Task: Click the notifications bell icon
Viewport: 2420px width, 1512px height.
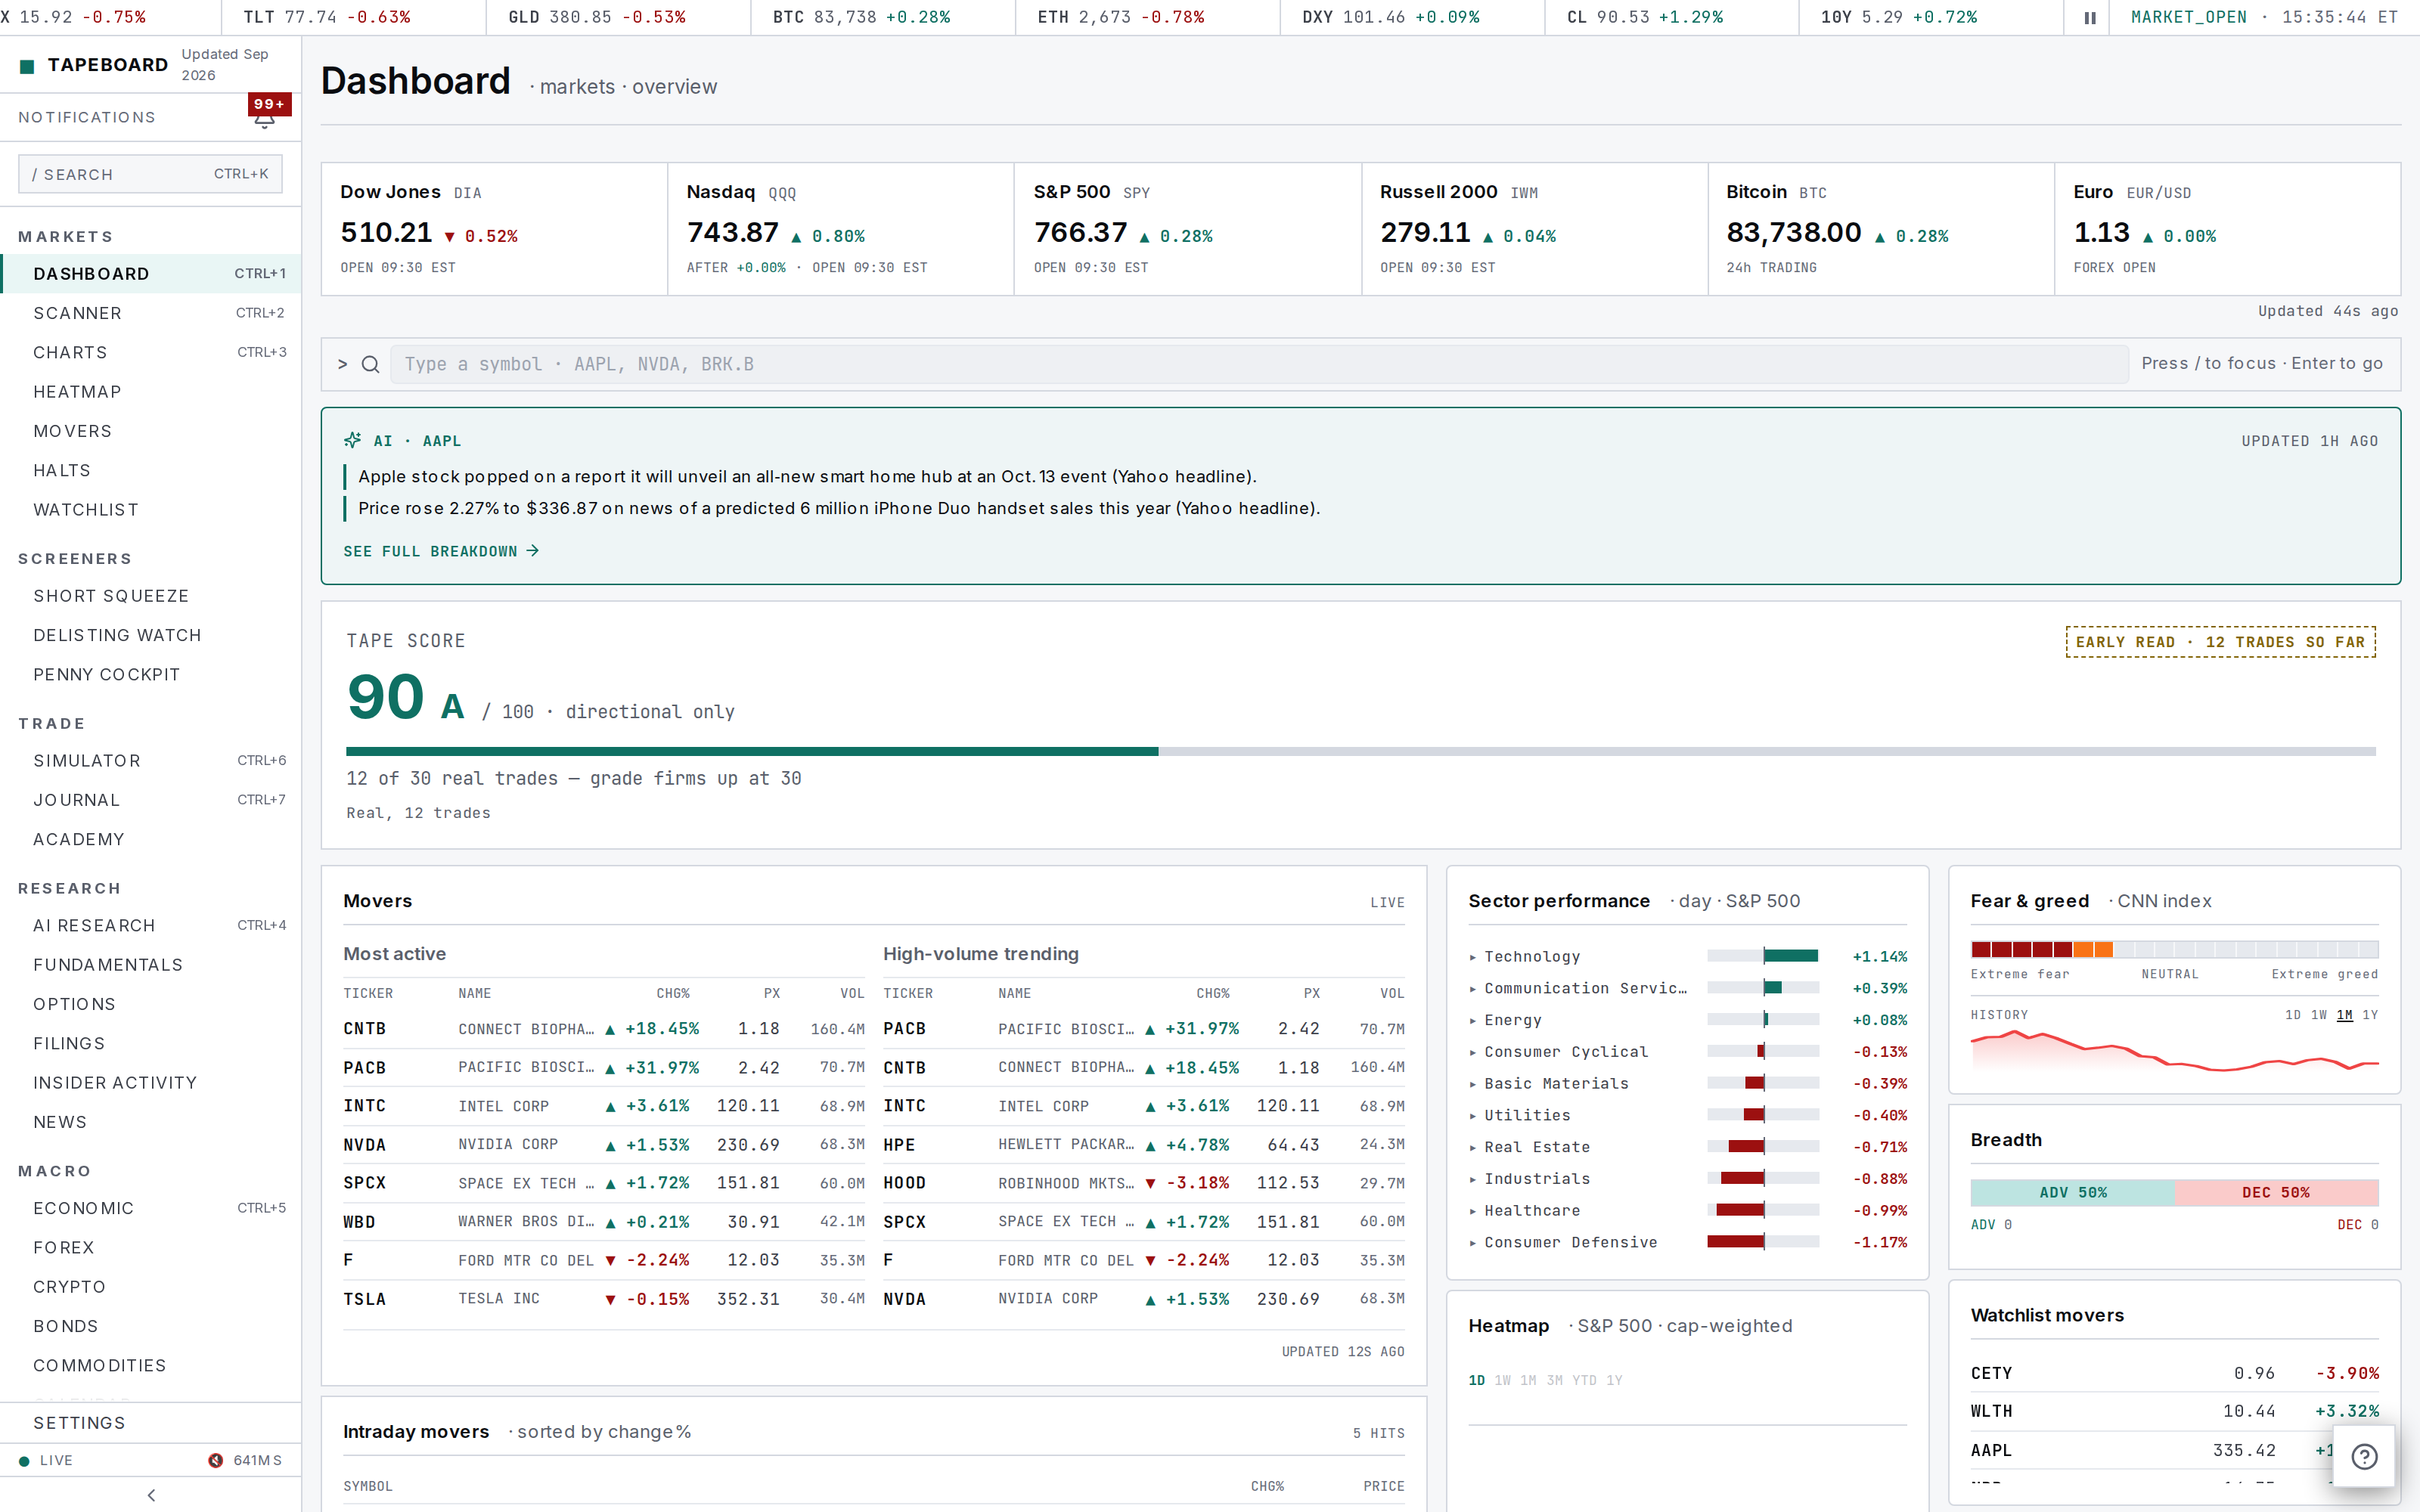Action: click(x=264, y=120)
